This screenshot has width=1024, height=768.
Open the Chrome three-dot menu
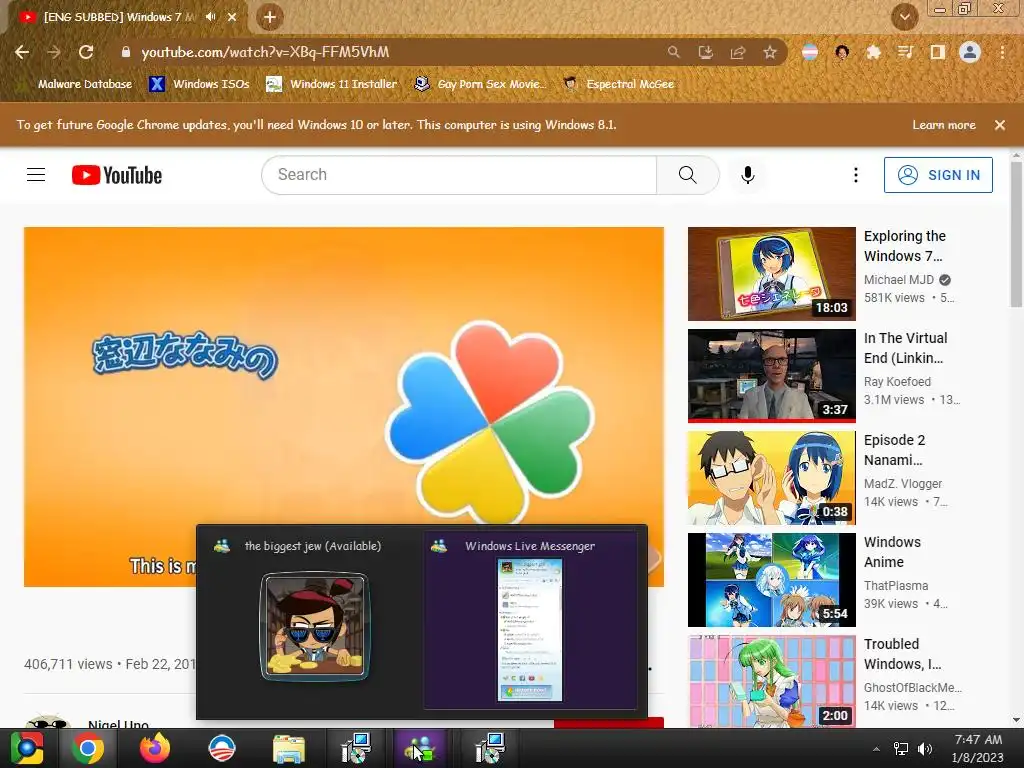1002,52
